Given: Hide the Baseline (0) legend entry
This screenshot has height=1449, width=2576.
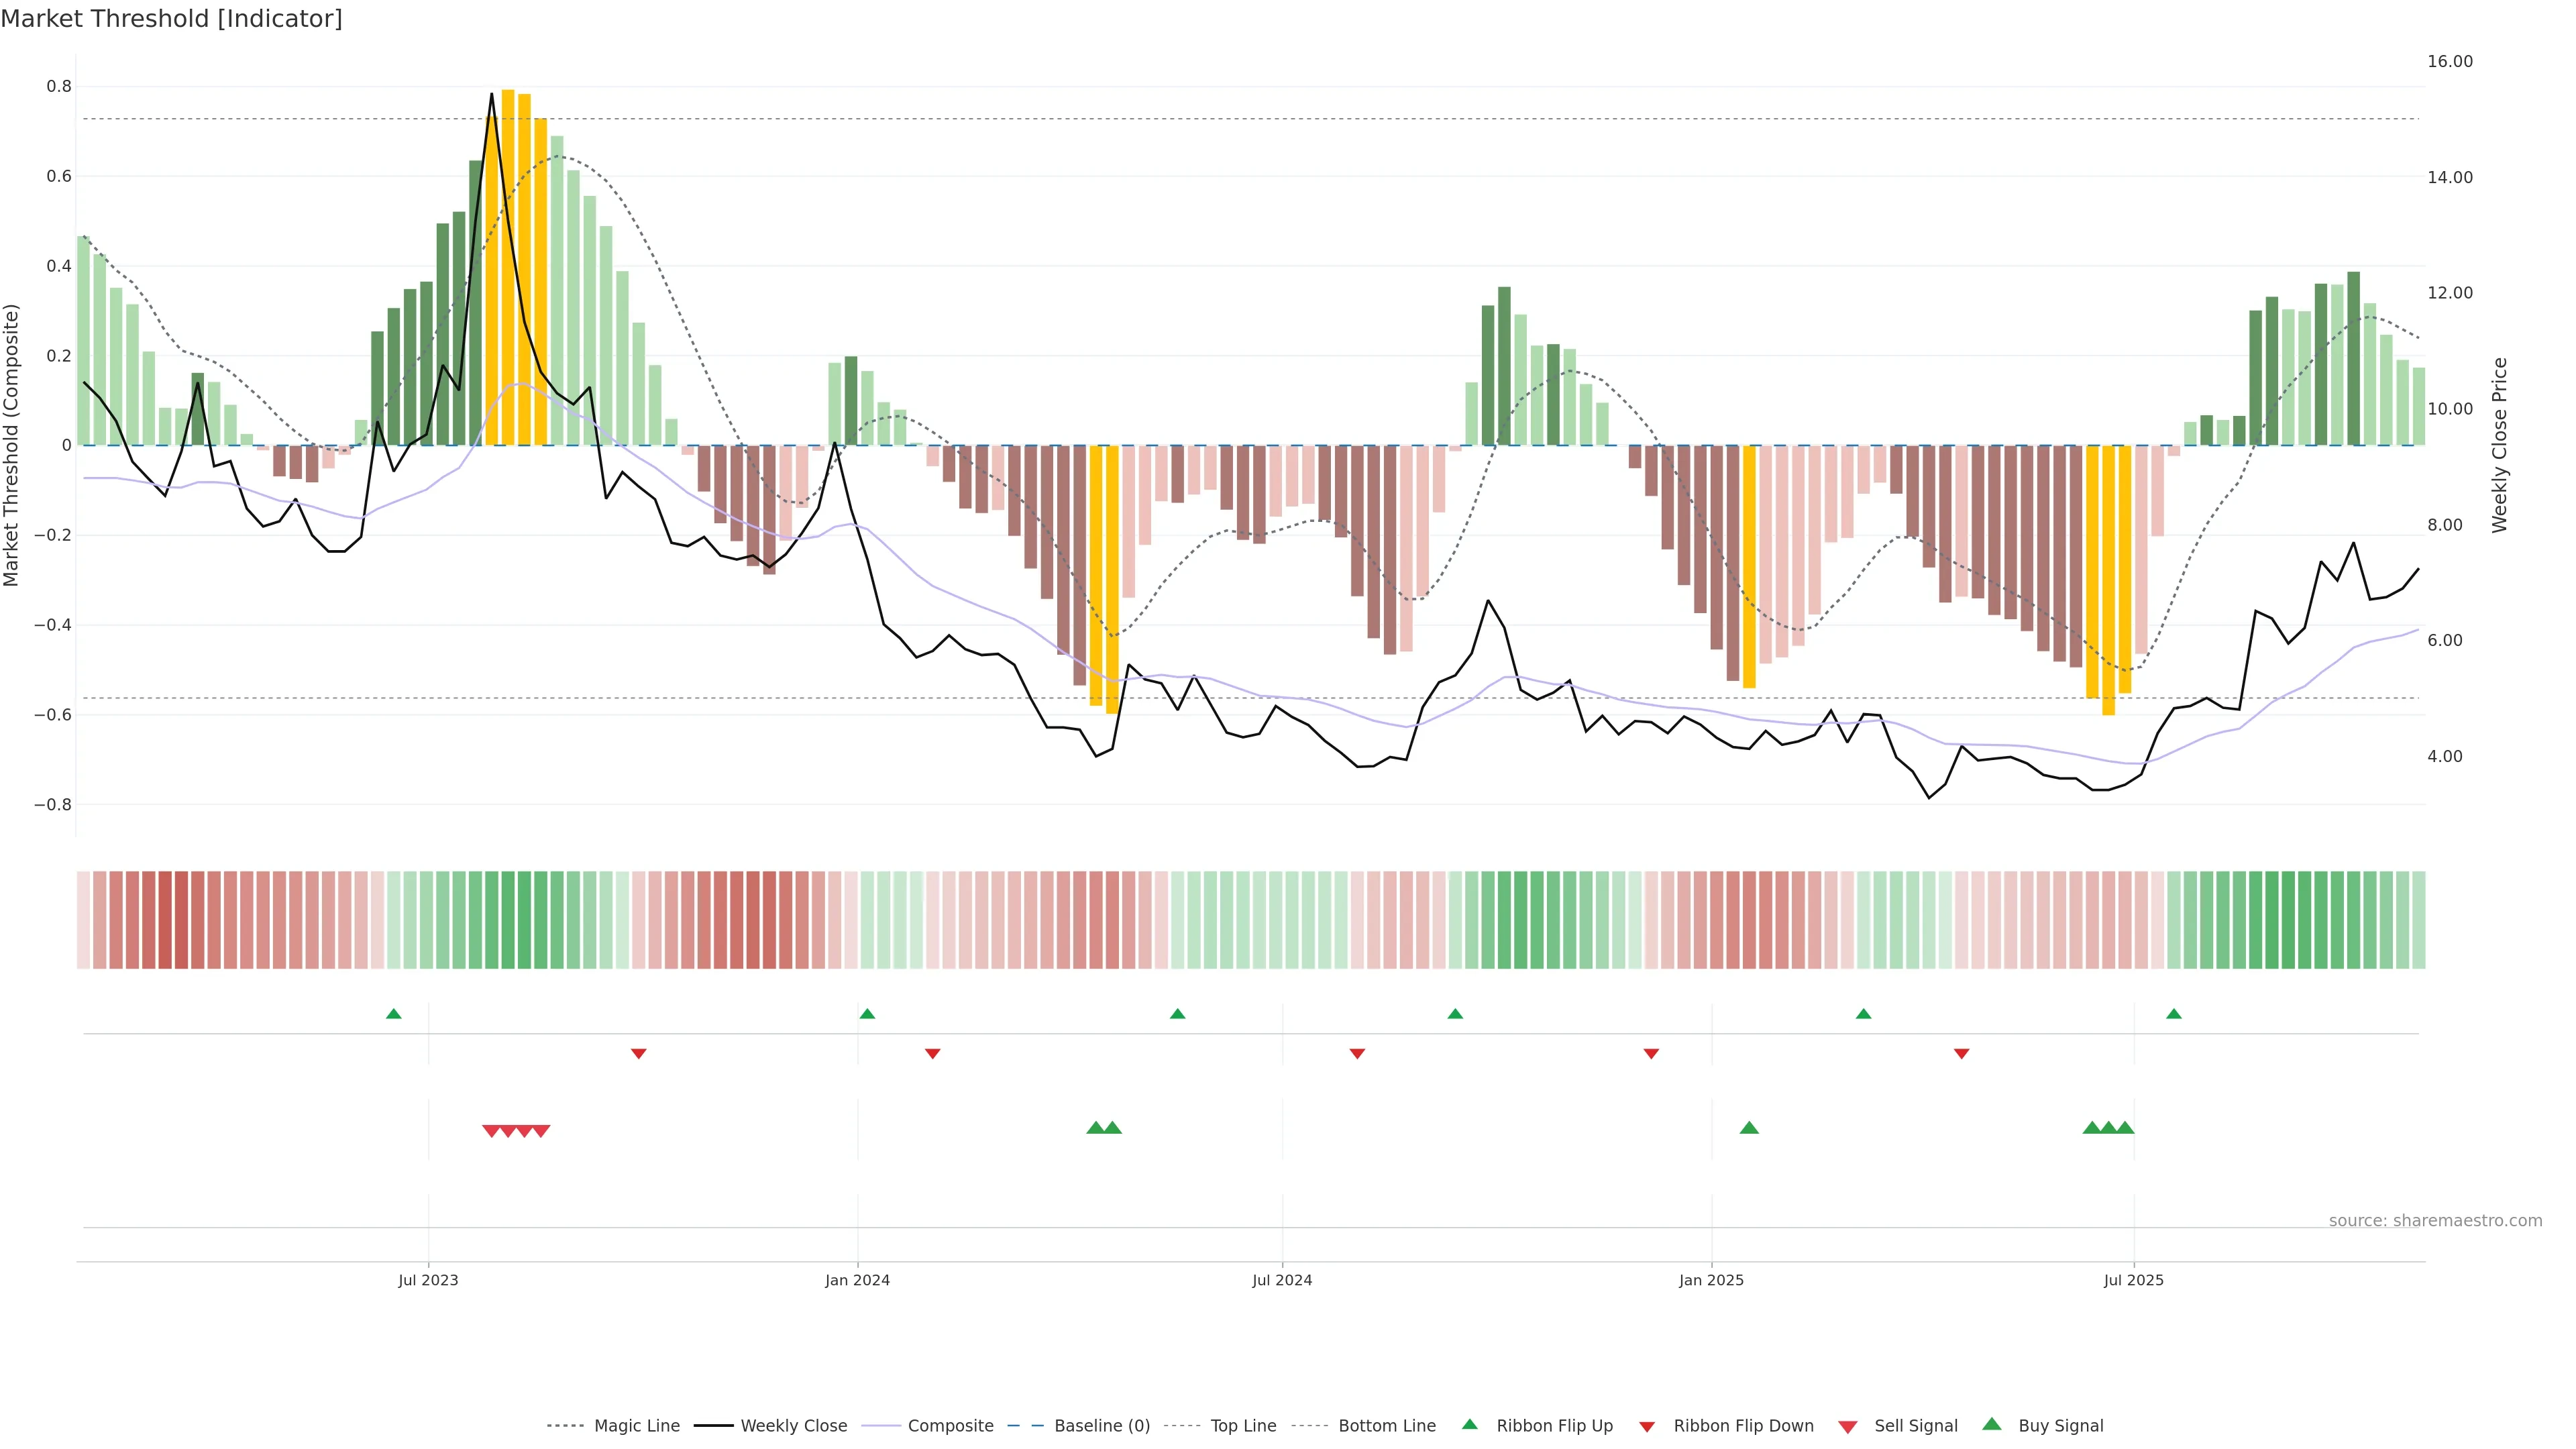Looking at the screenshot, I should 1101,1426.
